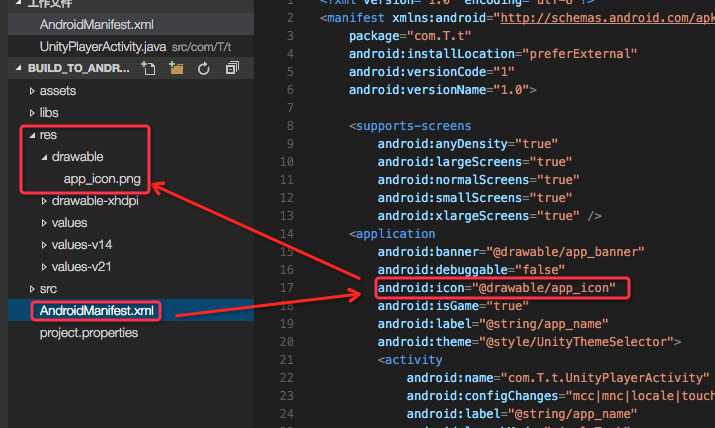This screenshot has width=715, height=428.
Task: Open AndroidManifest.xml in working files list
Action: pos(96,25)
